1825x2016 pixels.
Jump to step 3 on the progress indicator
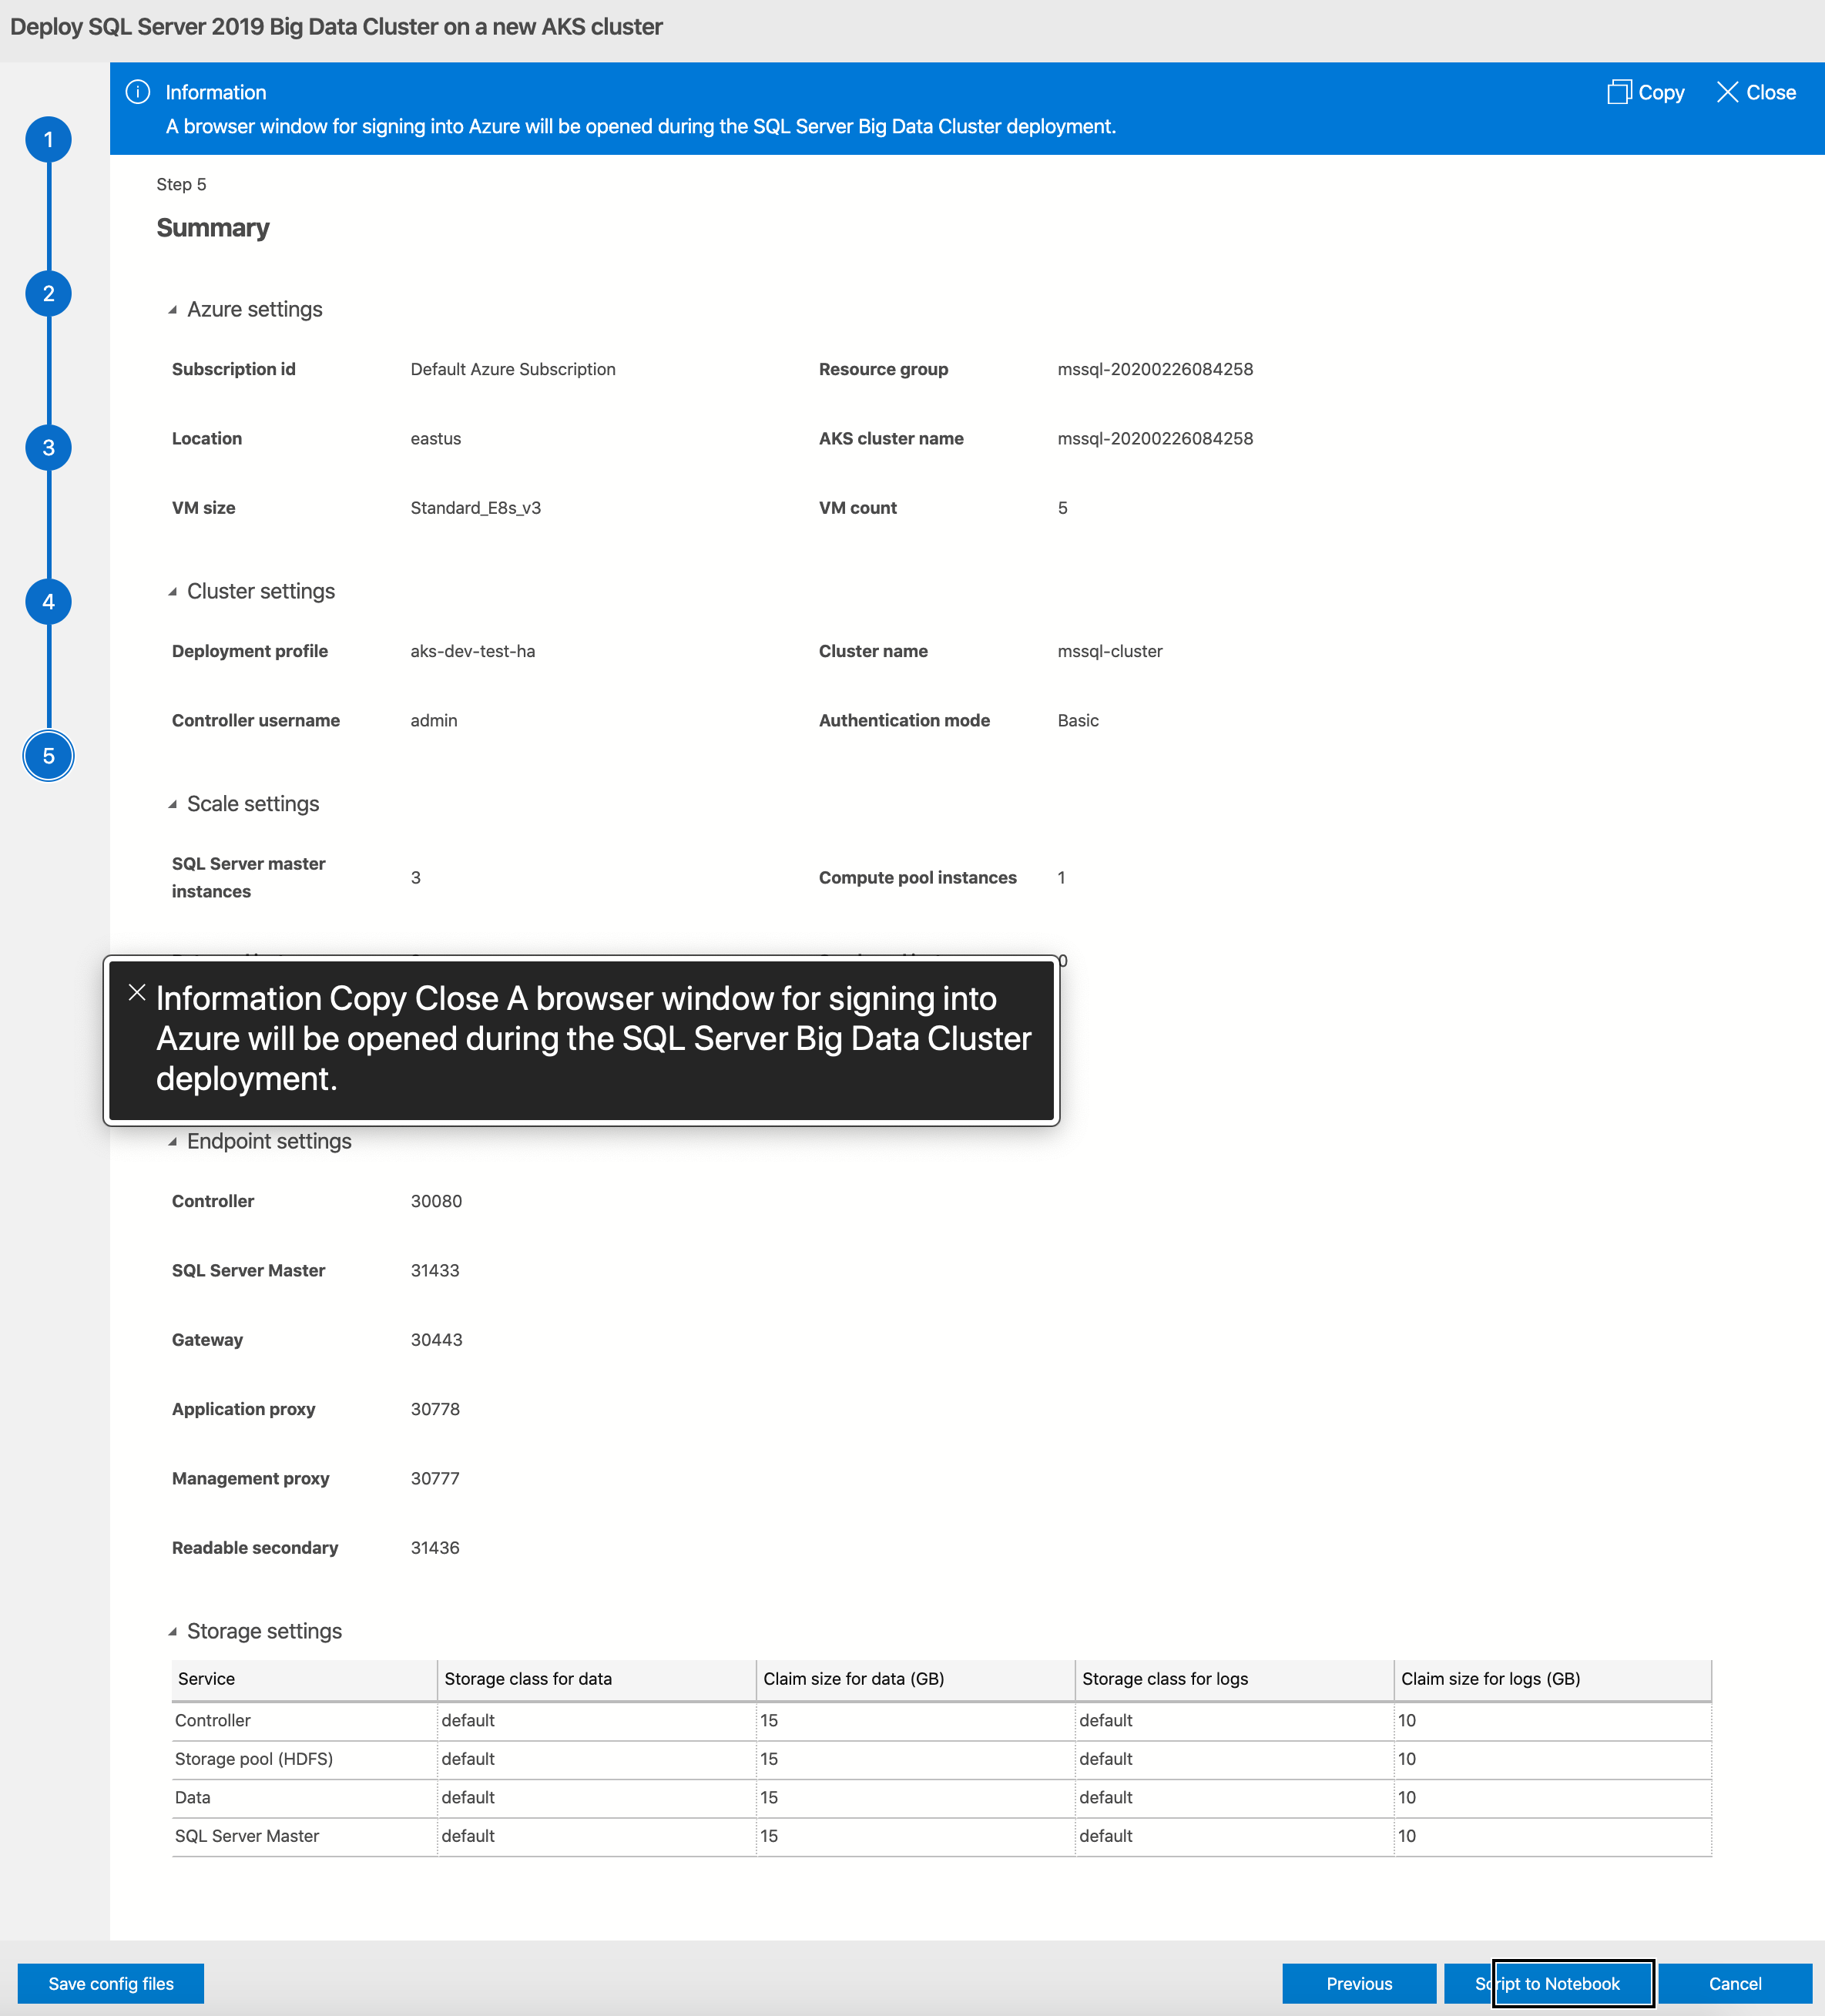tap(48, 447)
